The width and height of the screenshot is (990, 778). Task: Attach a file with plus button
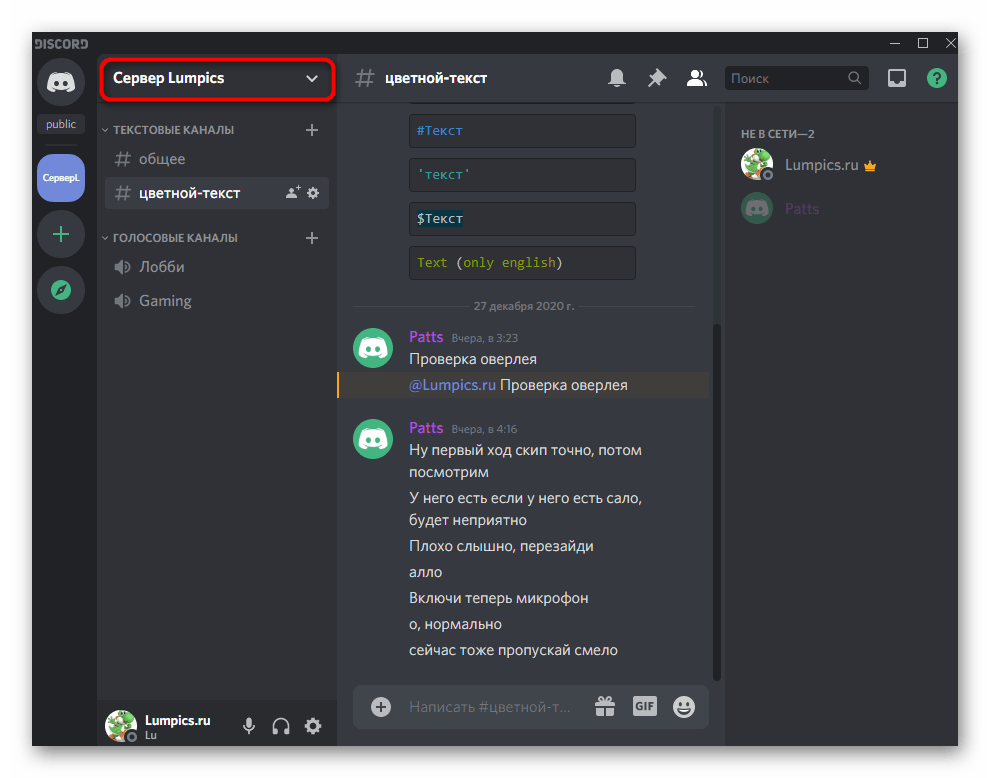point(381,707)
